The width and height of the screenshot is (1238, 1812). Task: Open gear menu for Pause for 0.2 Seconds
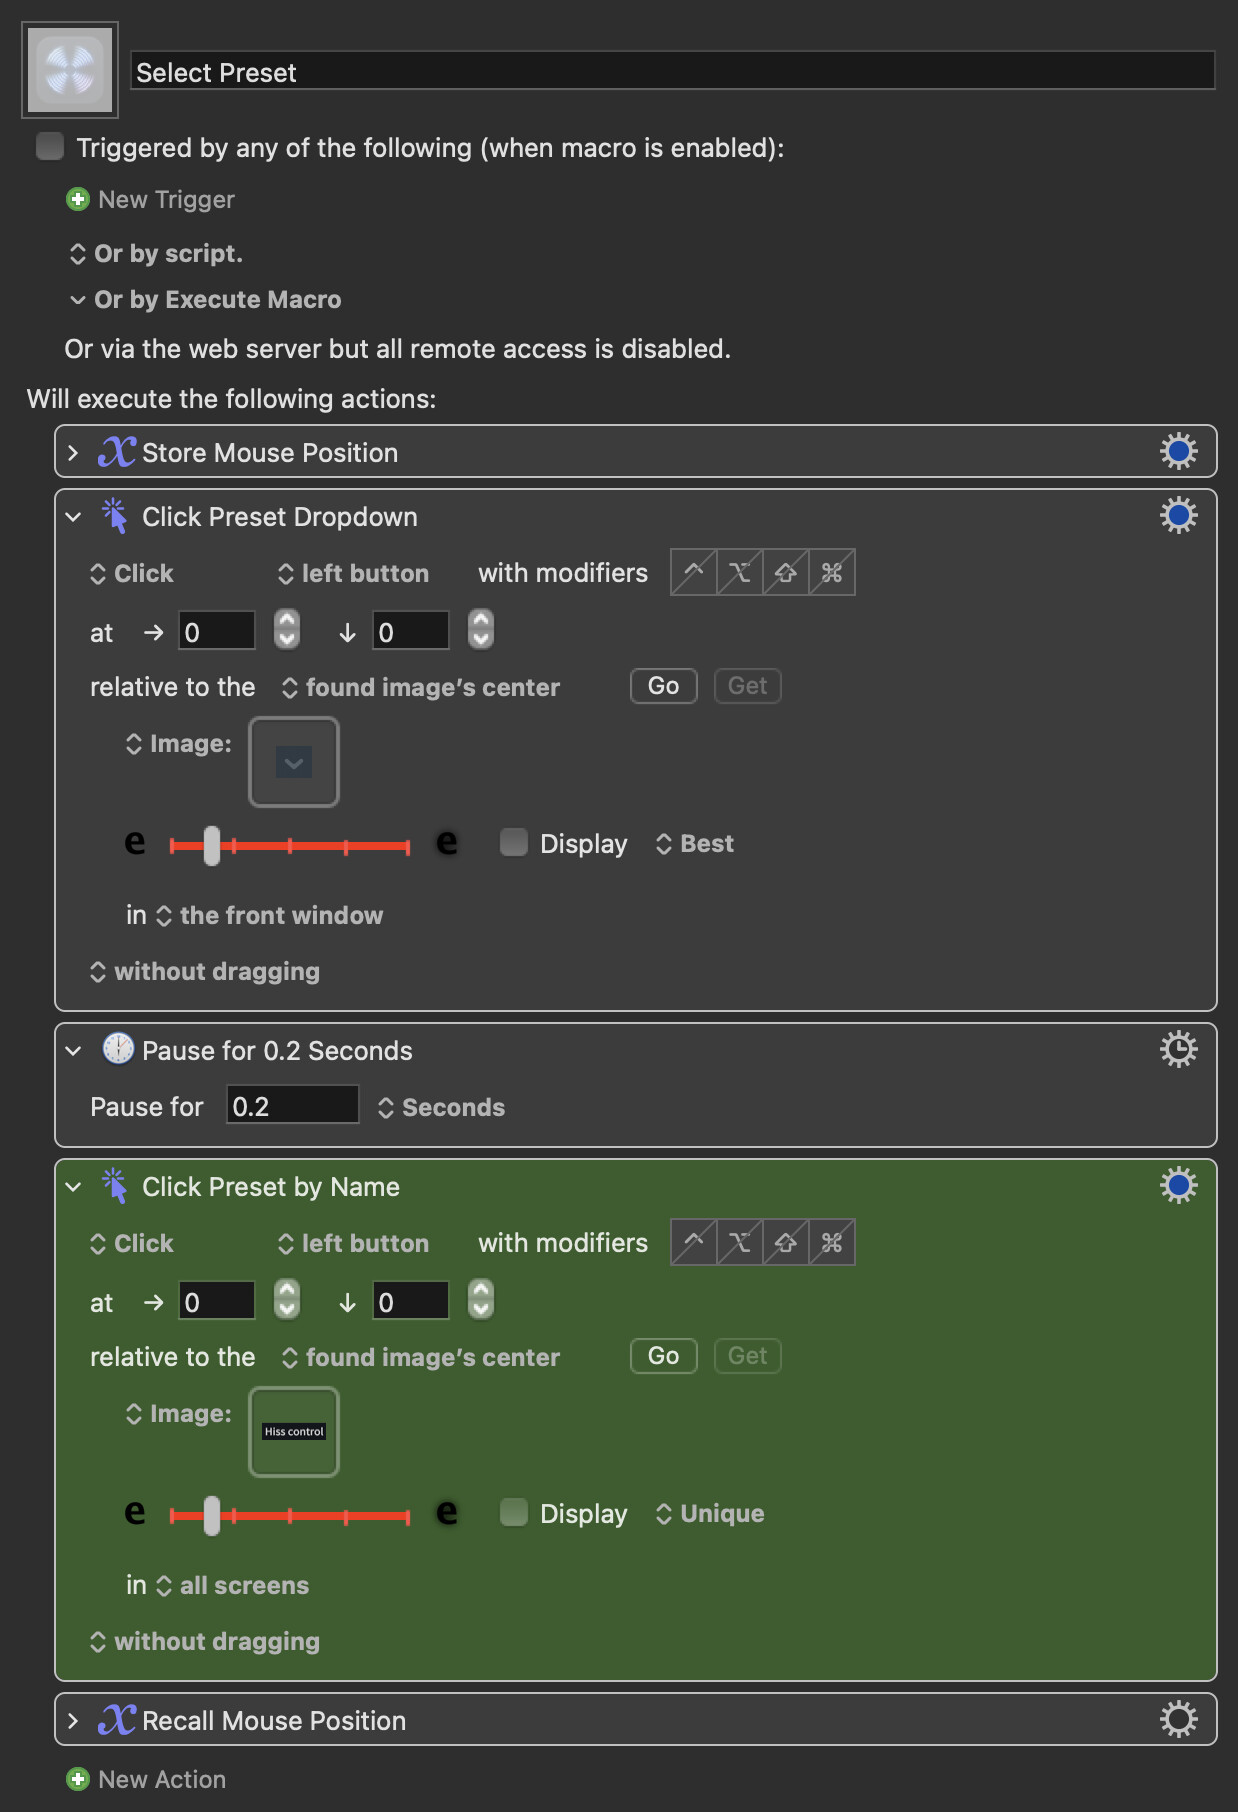click(x=1178, y=1050)
